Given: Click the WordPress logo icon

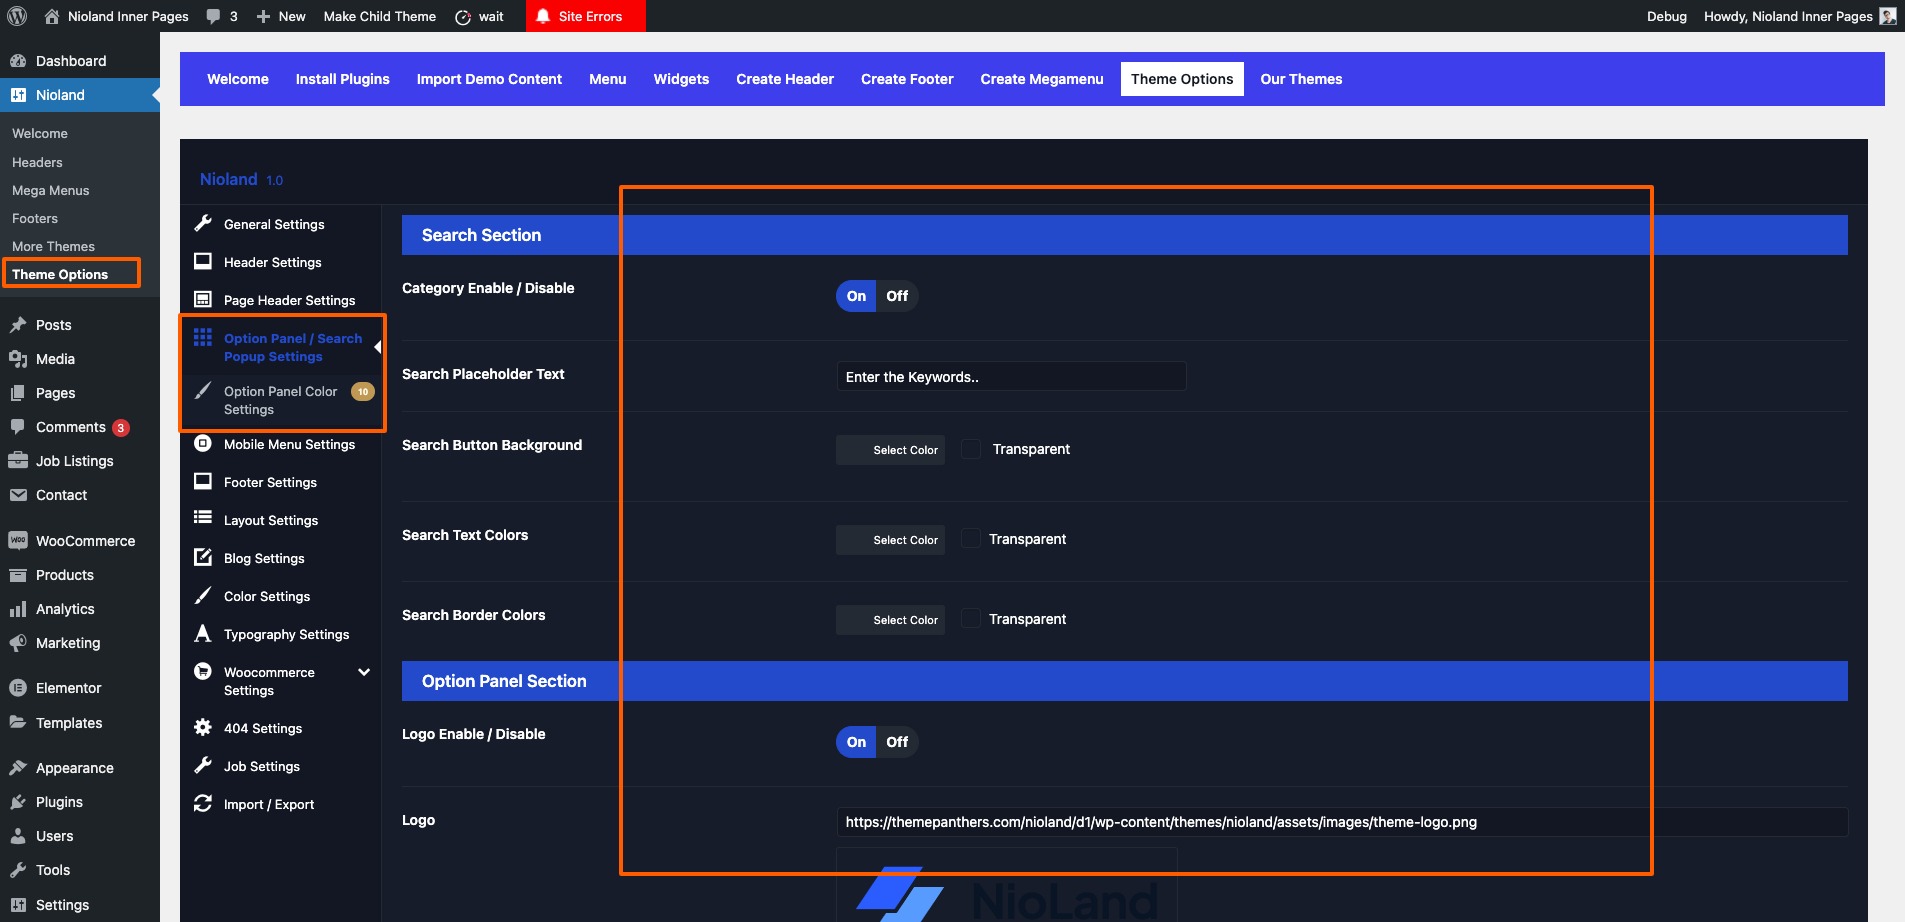Looking at the screenshot, I should click(17, 16).
